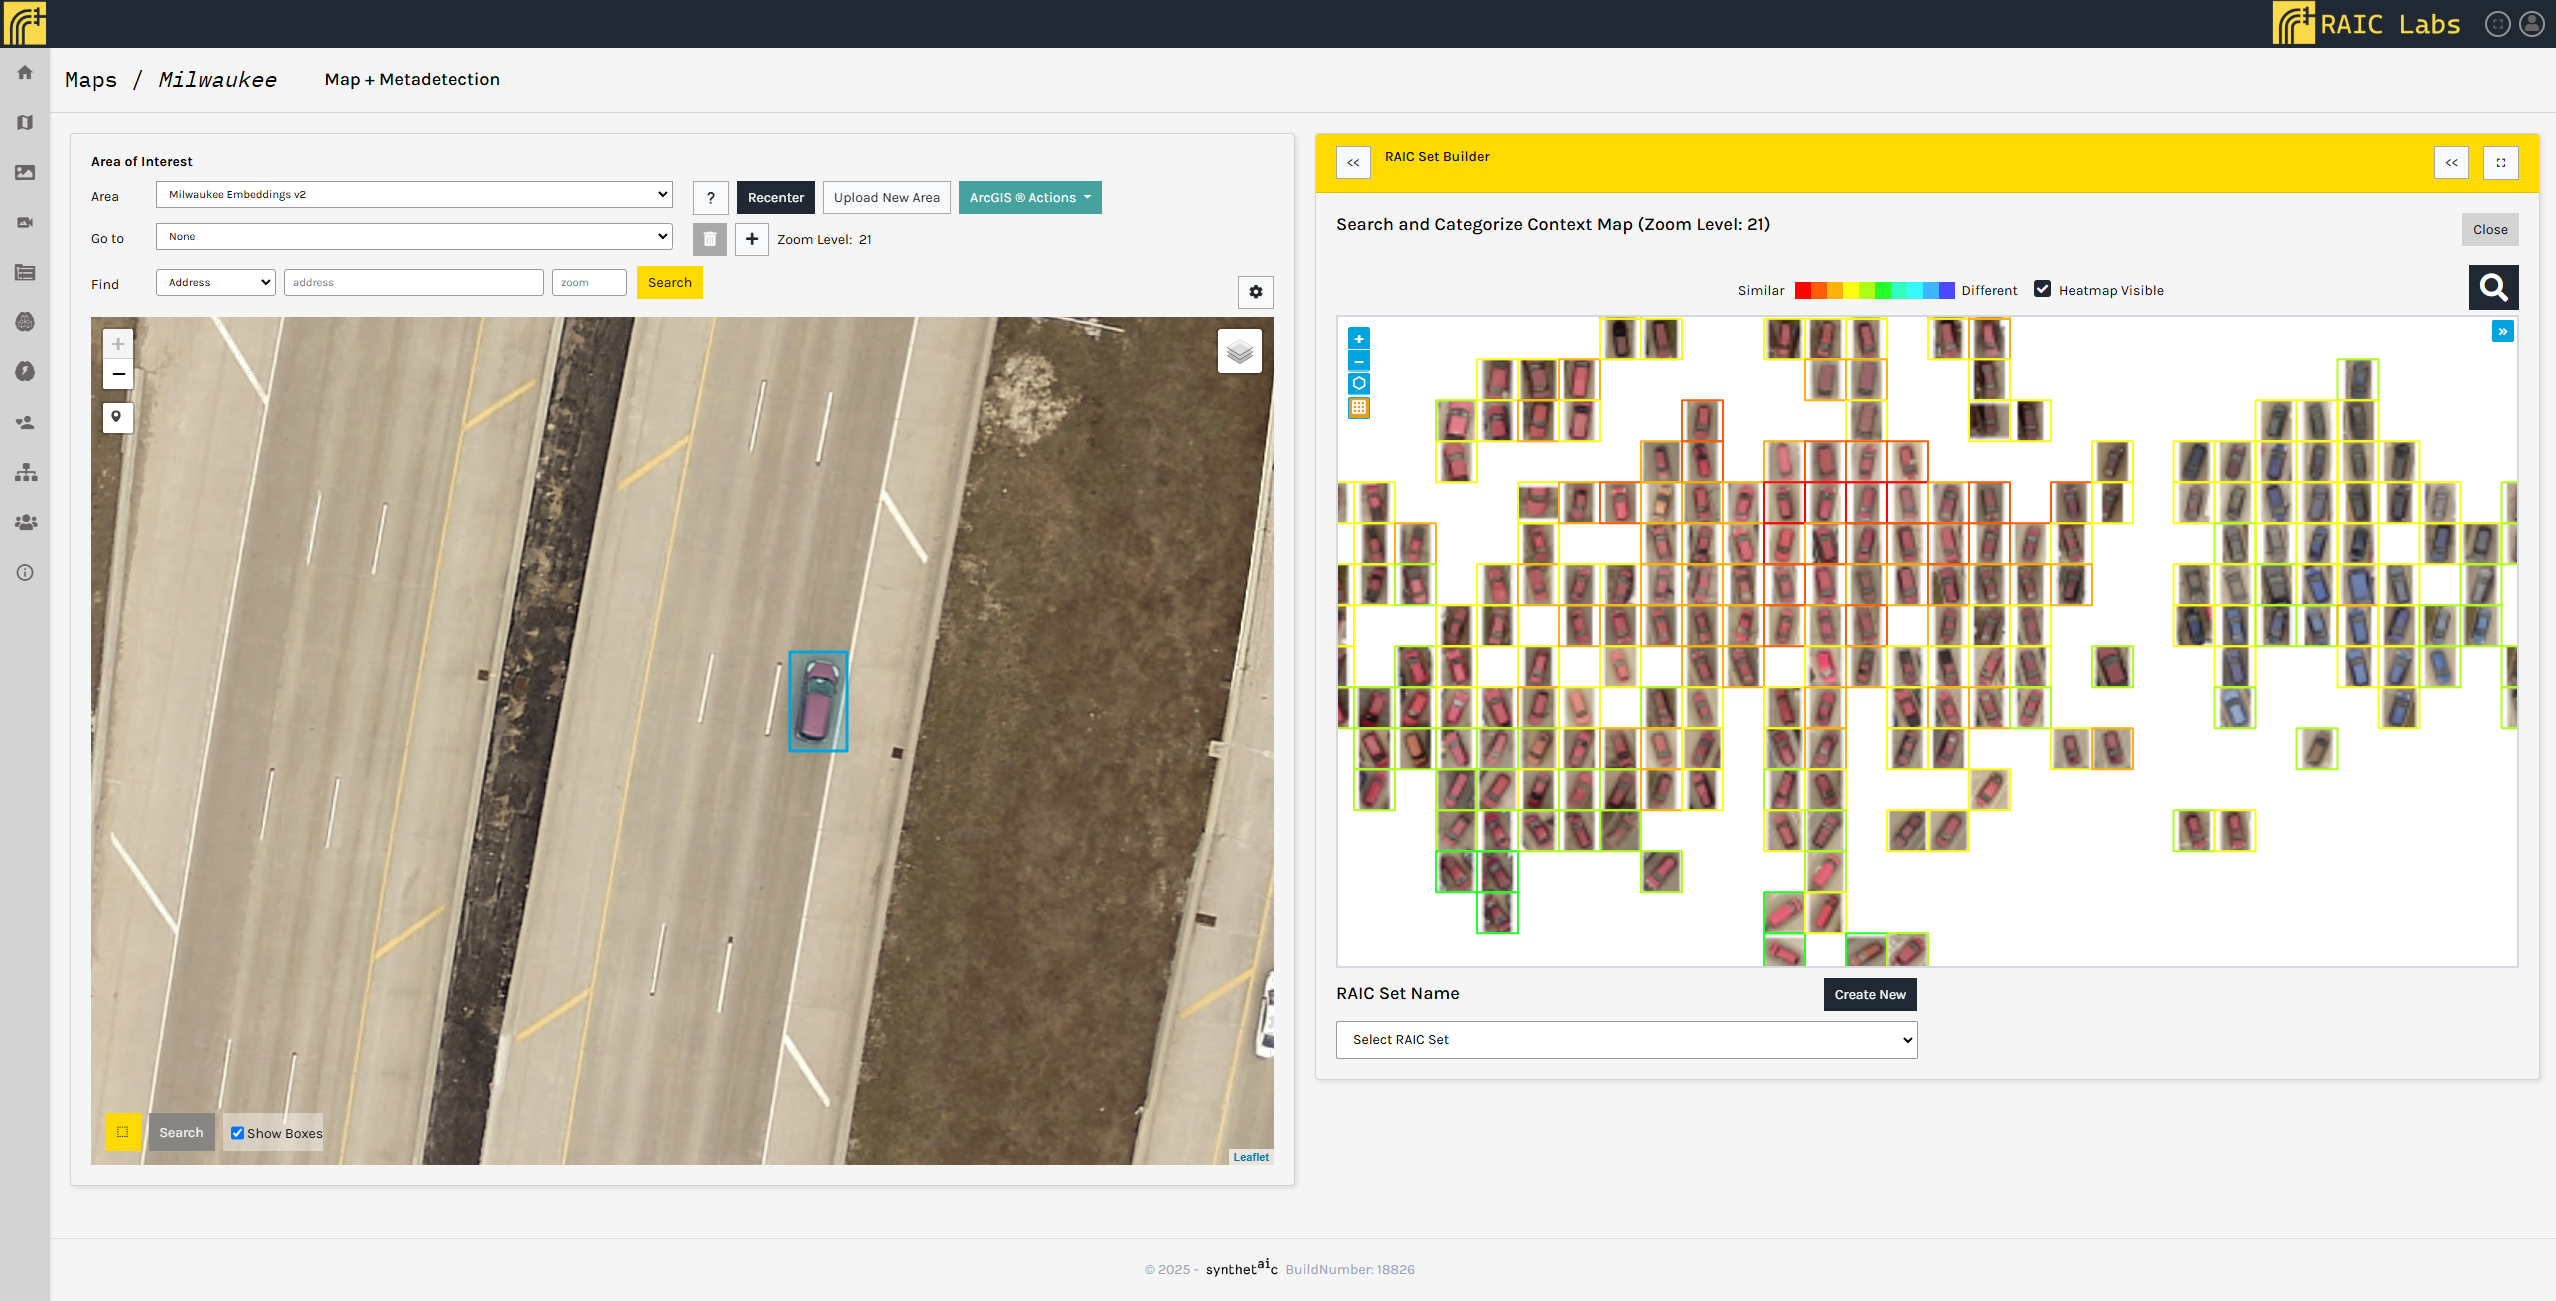Click the trash delete icon next to Go to
The width and height of the screenshot is (2556, 1301).
(x=710, y=239)
